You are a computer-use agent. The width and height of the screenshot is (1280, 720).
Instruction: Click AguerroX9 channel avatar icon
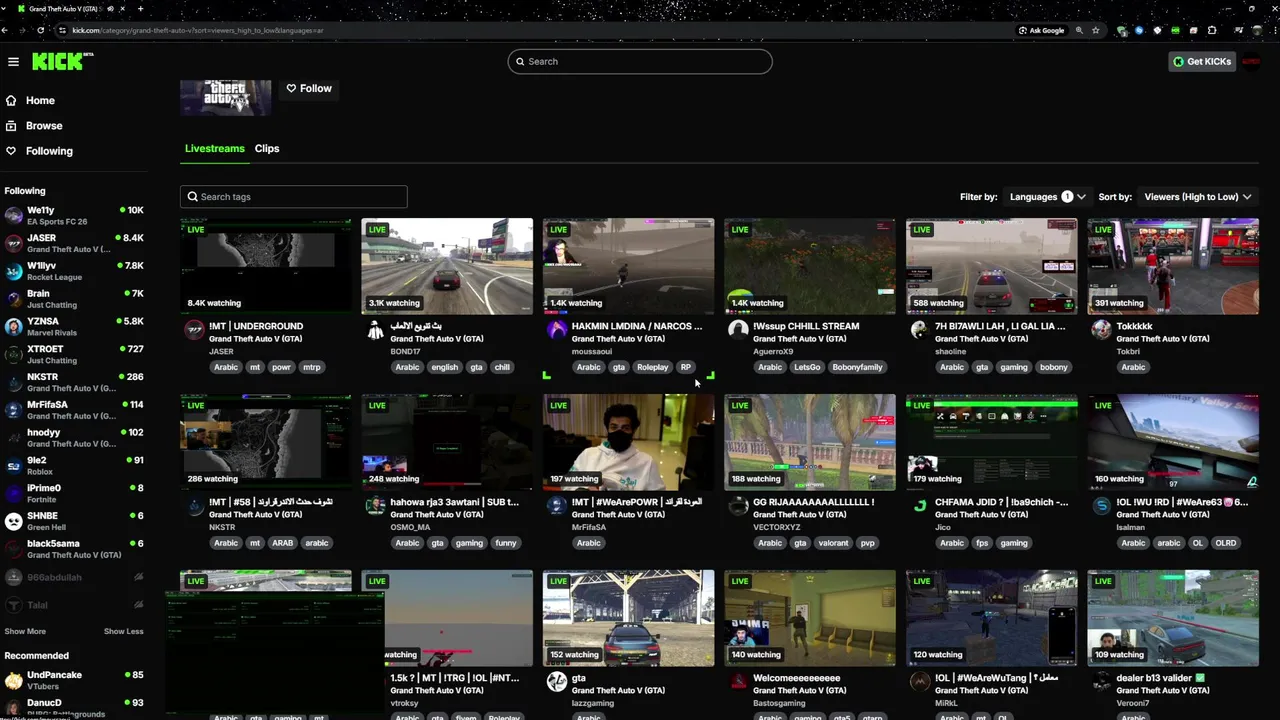(x=738, y=330)
